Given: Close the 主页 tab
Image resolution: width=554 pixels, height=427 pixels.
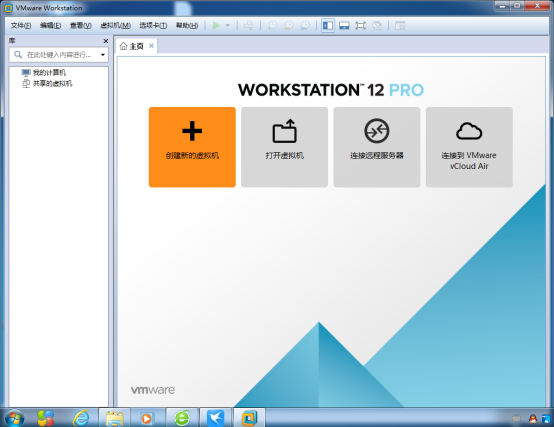Looking at the screenshot, I should (151, 46).
